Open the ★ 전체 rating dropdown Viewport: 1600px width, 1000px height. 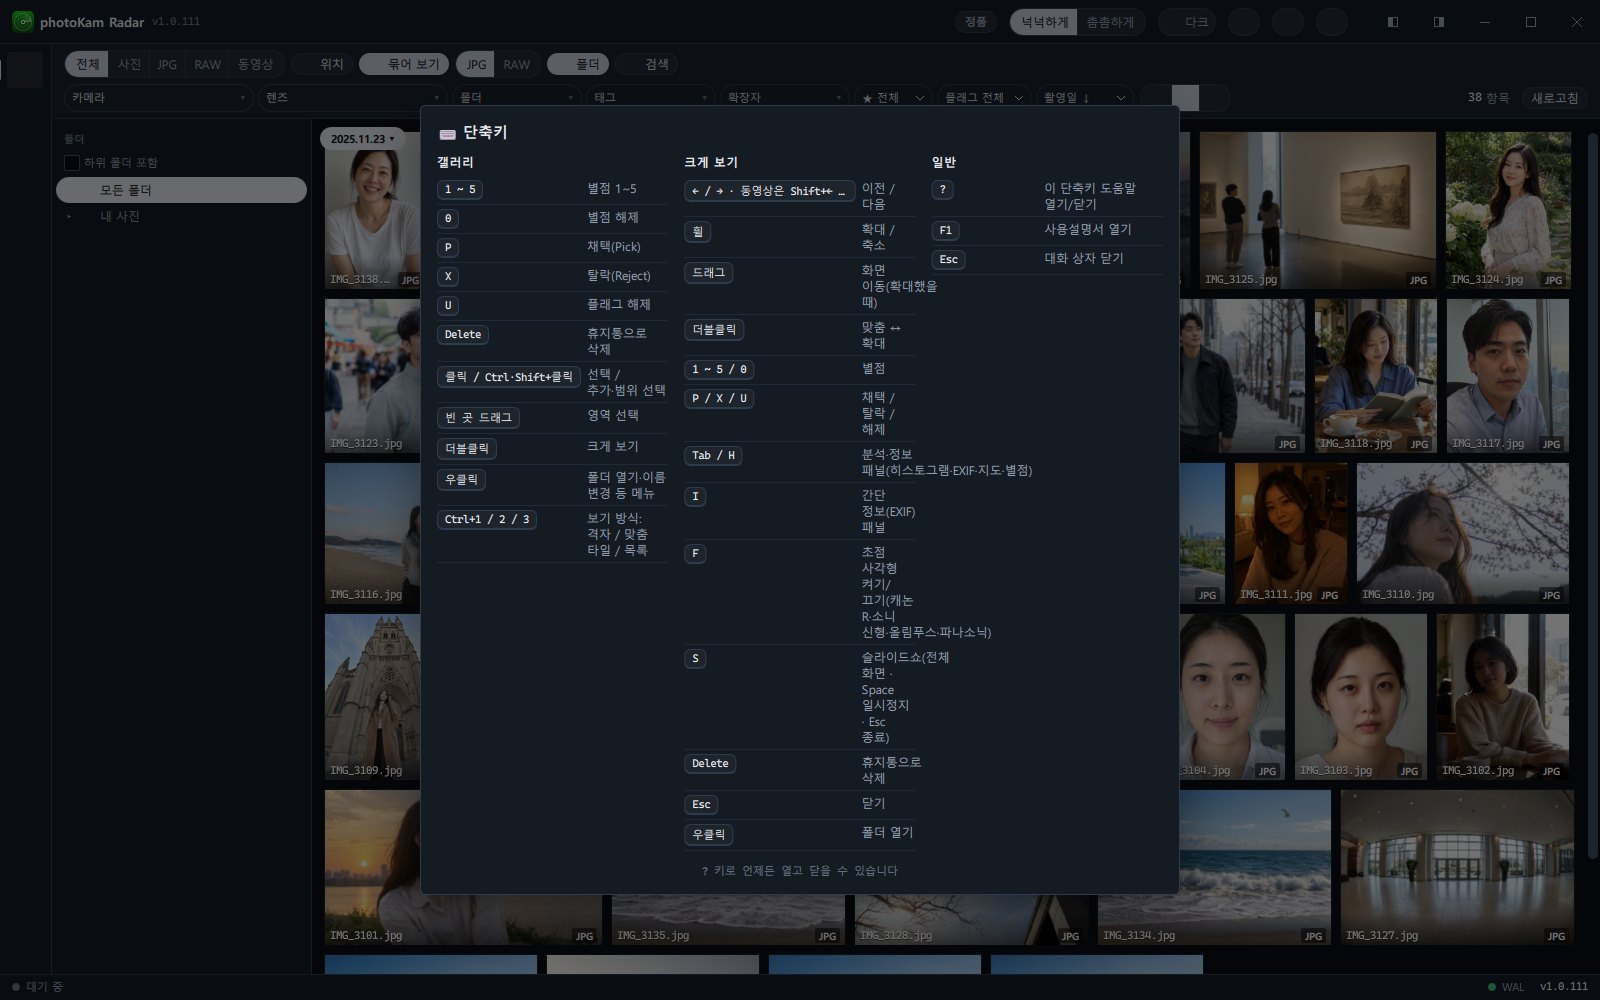coord(891,98)
